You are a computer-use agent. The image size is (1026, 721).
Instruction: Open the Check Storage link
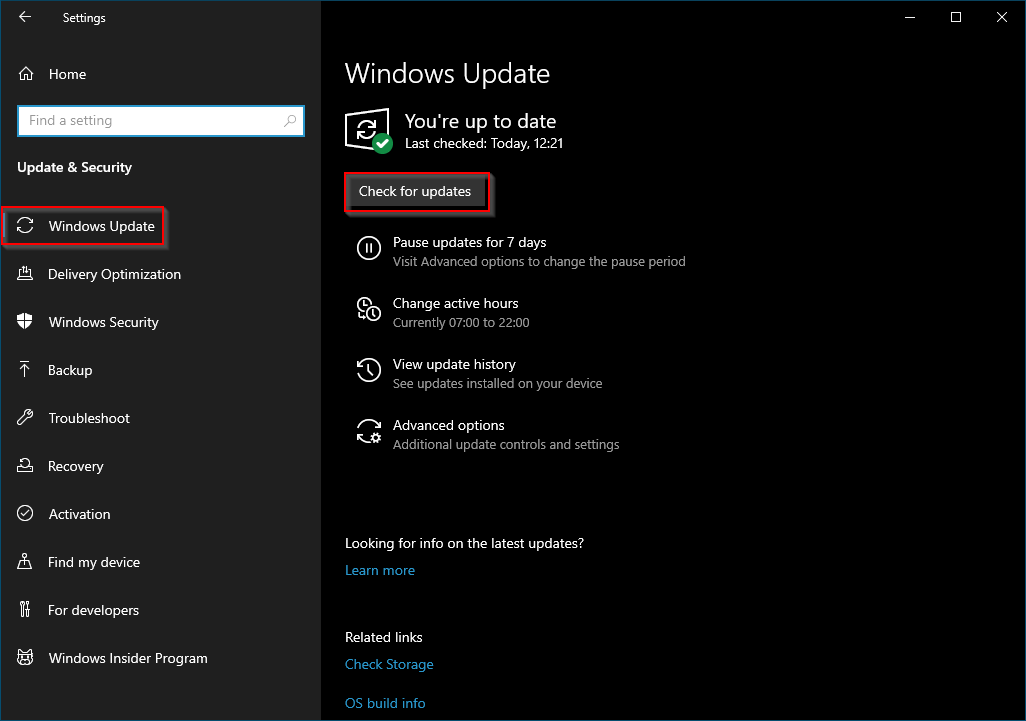(389, 663)
